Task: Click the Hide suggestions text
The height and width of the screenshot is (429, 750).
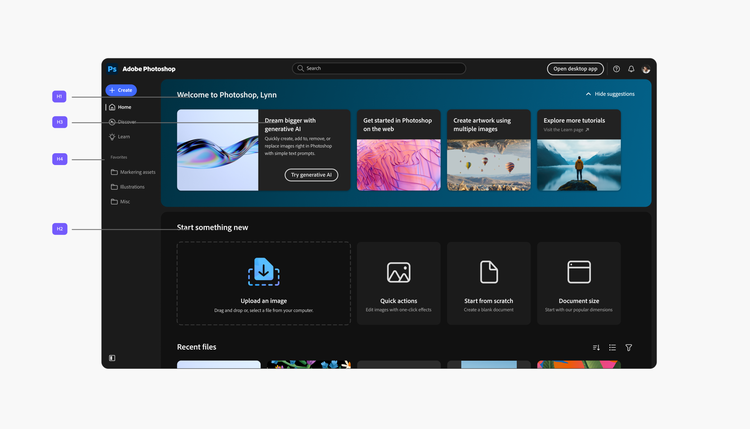Action: pyautogui.click(x=615, y=94)
